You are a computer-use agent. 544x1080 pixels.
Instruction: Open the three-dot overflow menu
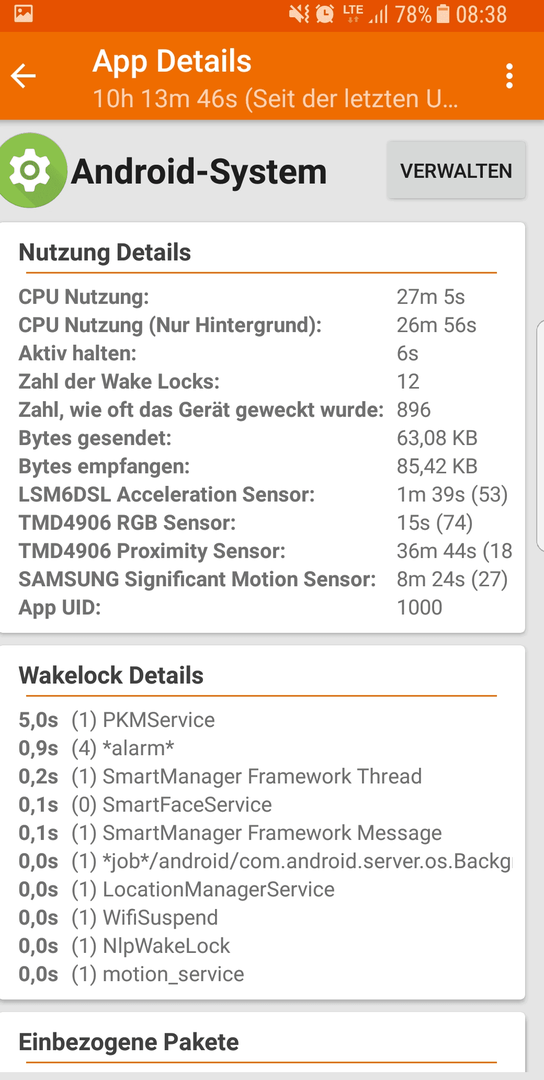coord(509,76)
